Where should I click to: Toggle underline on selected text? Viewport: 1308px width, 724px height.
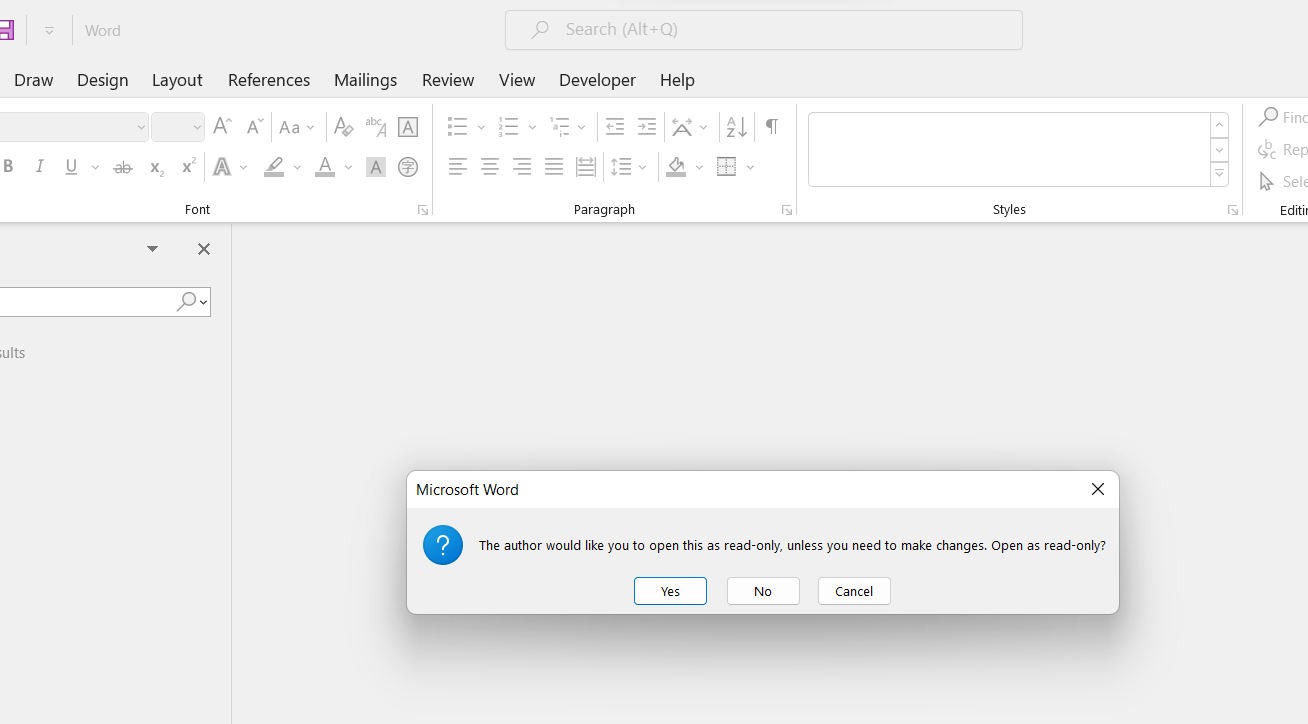(x=69, y=166)
